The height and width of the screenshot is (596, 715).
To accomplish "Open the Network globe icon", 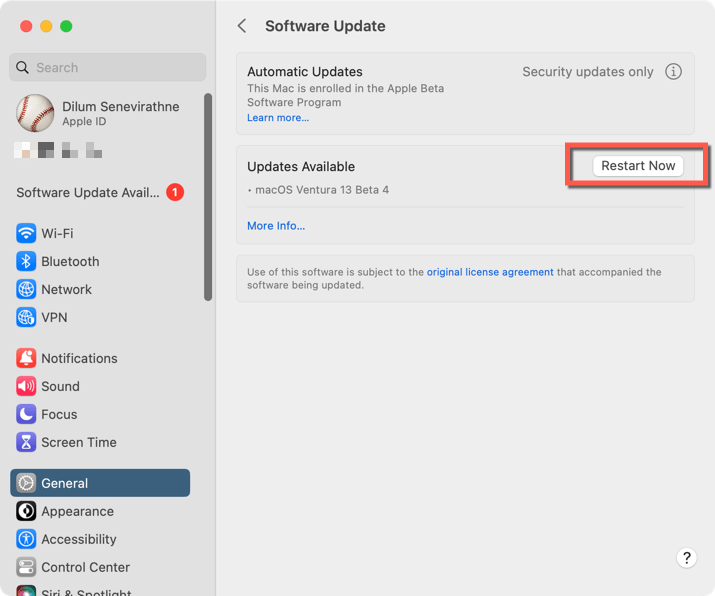I will click(26, 290).
